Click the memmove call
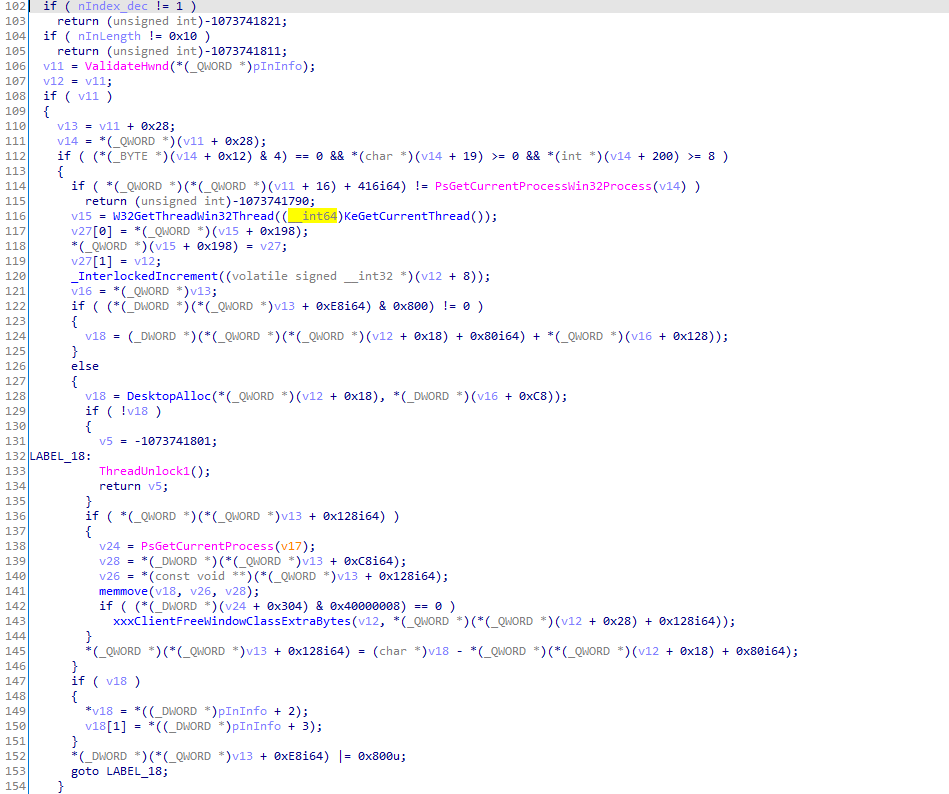 (x=123, y=591)
